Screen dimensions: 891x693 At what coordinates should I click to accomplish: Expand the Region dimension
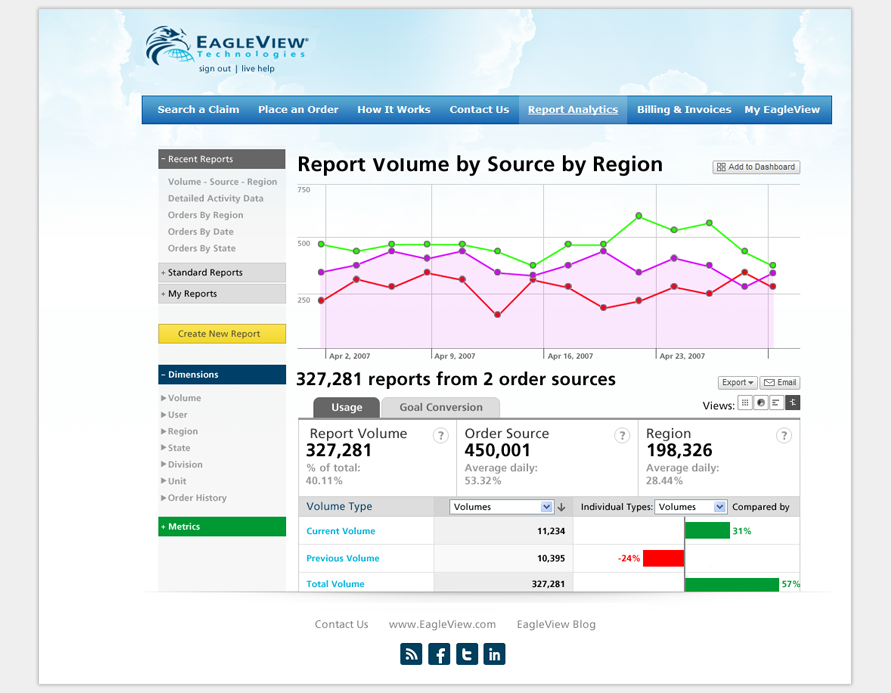click(179, 431)
